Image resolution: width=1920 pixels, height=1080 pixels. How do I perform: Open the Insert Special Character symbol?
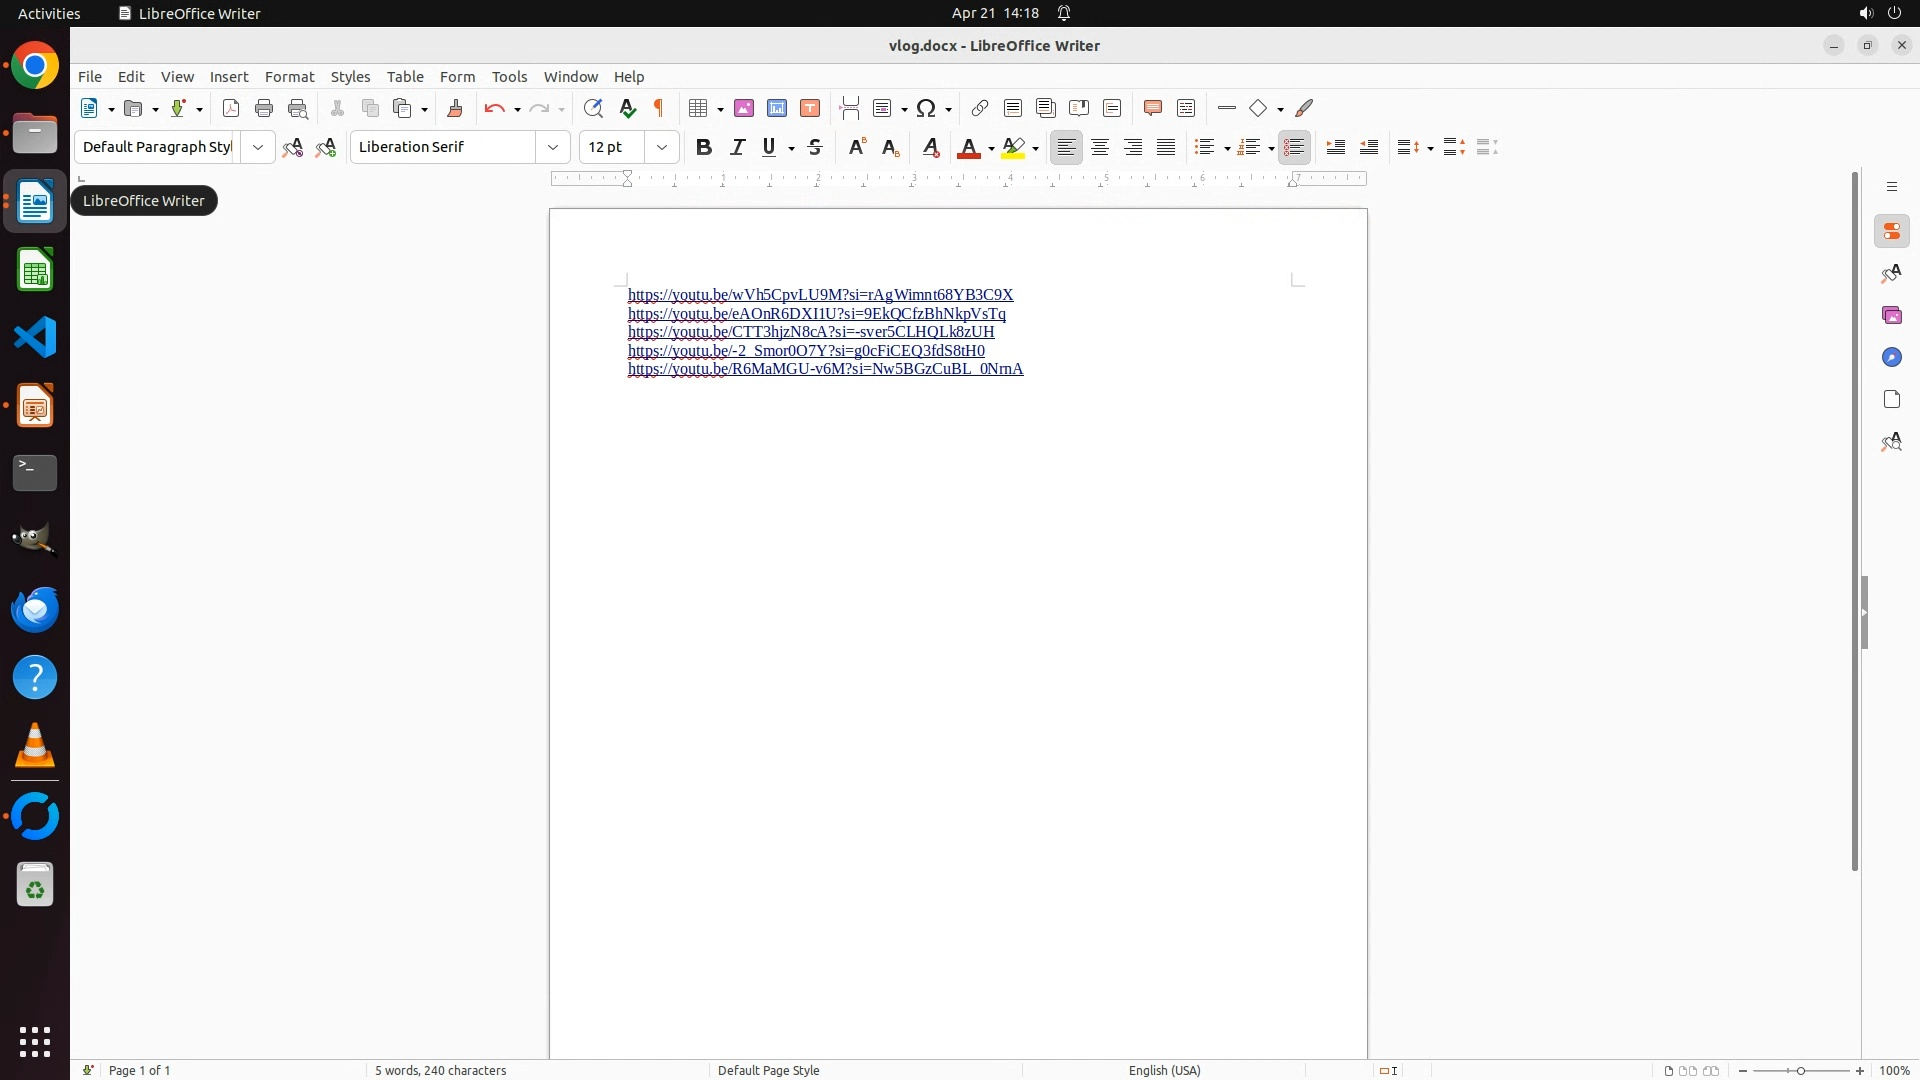(926, 108)
